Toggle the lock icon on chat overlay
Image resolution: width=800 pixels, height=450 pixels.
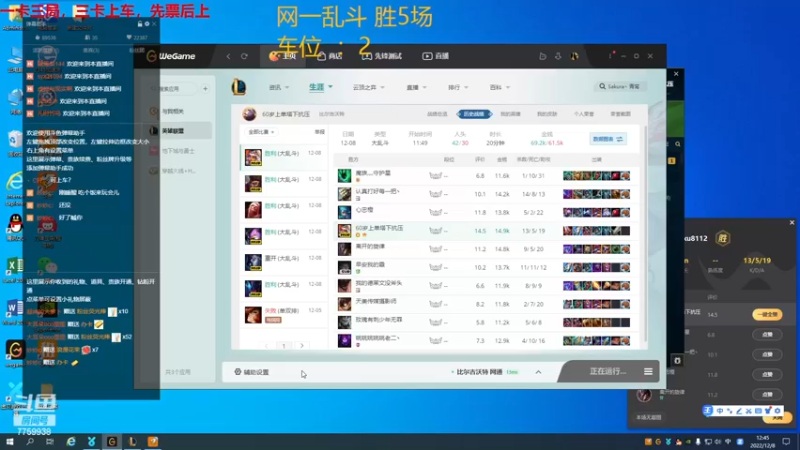(140, 23)
